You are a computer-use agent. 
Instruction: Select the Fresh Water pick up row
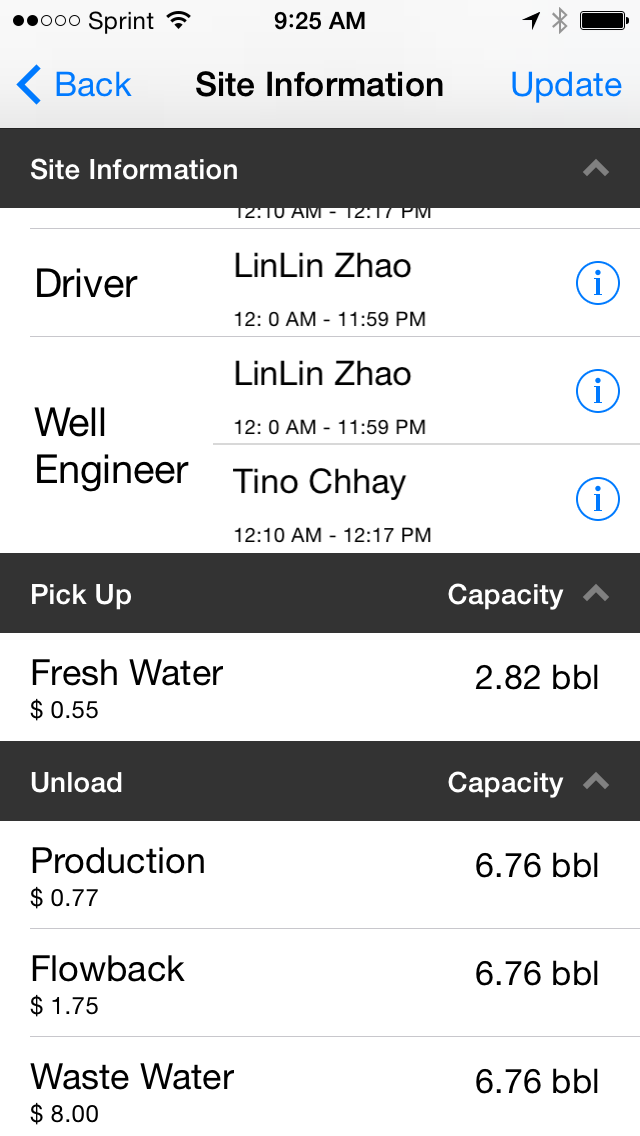click(x=320, y=687)
